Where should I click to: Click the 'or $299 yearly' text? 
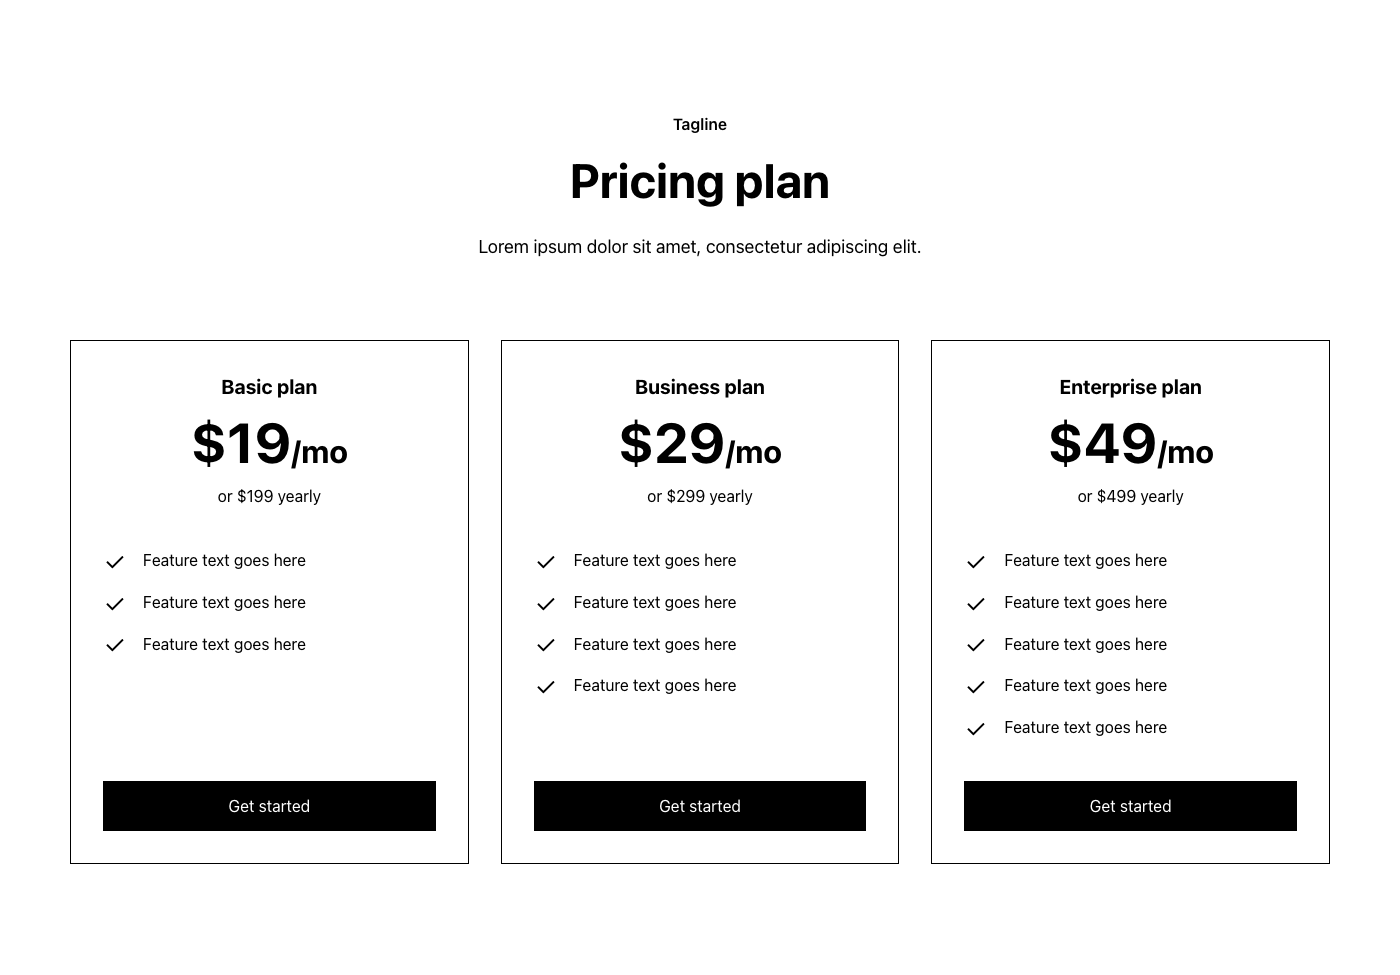[700, 497]
